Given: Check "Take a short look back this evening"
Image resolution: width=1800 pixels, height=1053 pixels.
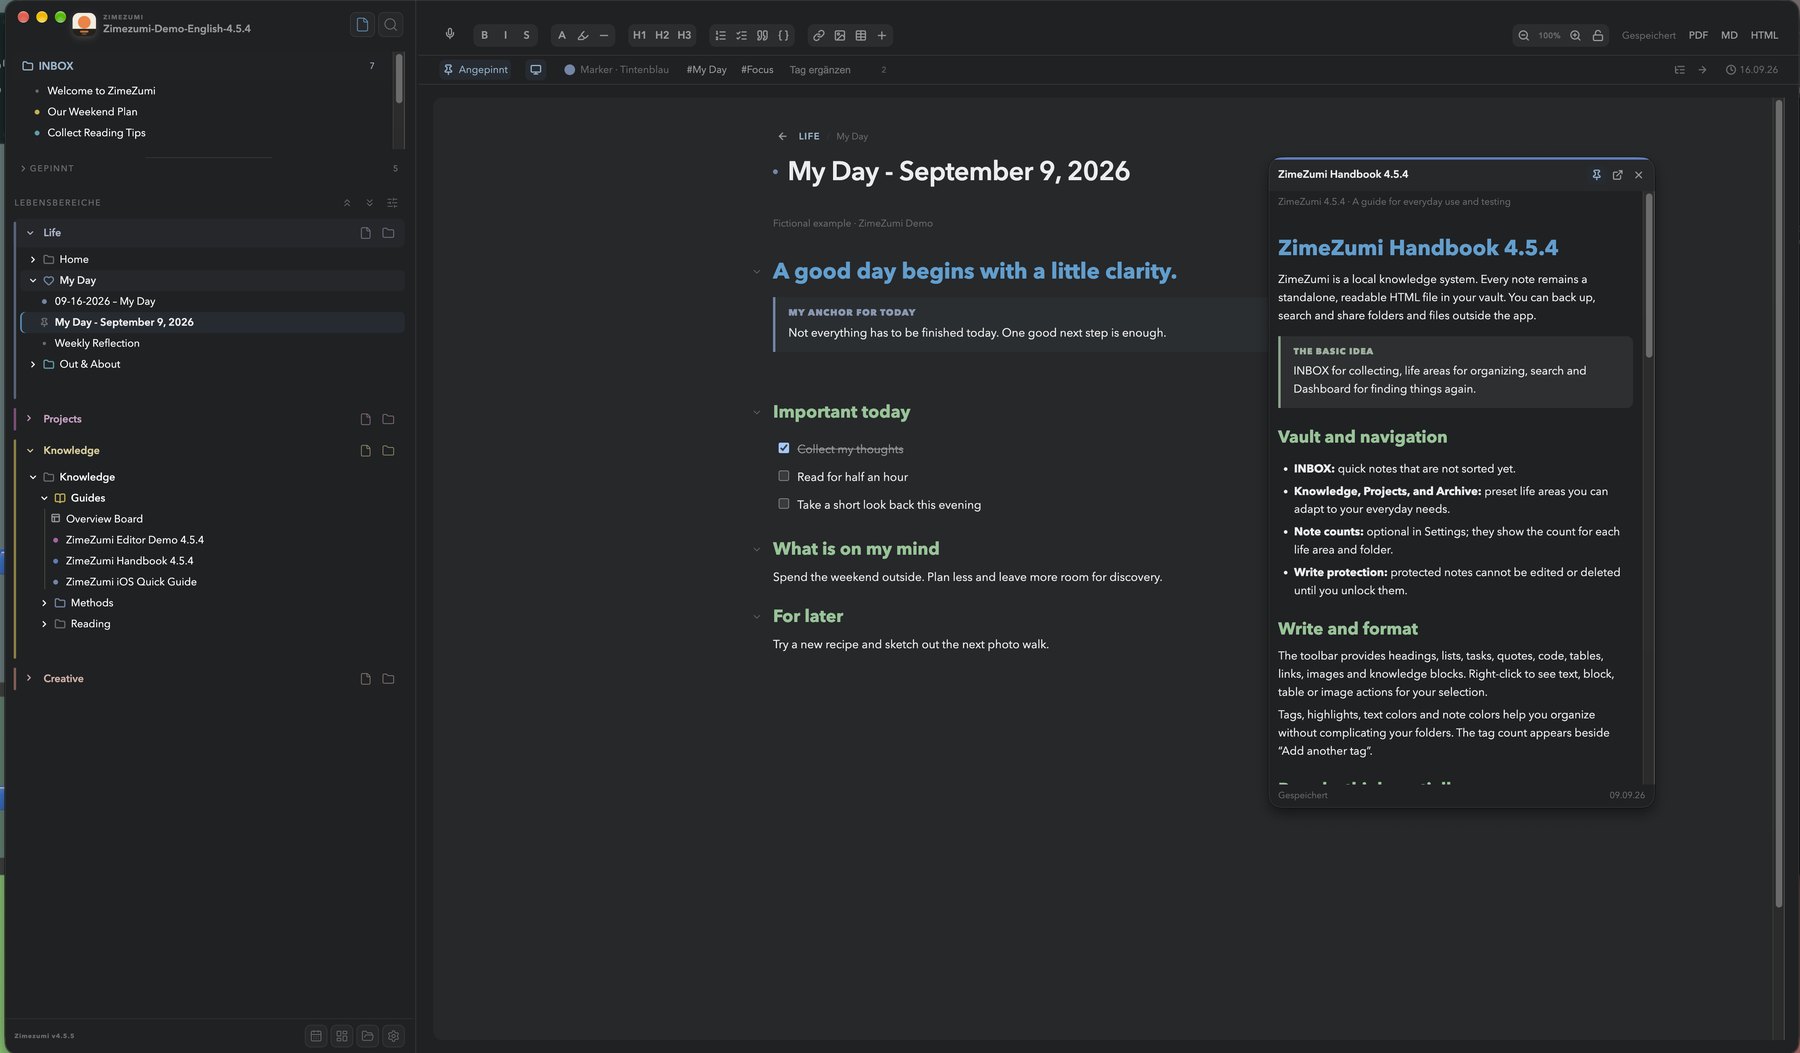Looking at the screenshot, I should [x=784, y=504].
